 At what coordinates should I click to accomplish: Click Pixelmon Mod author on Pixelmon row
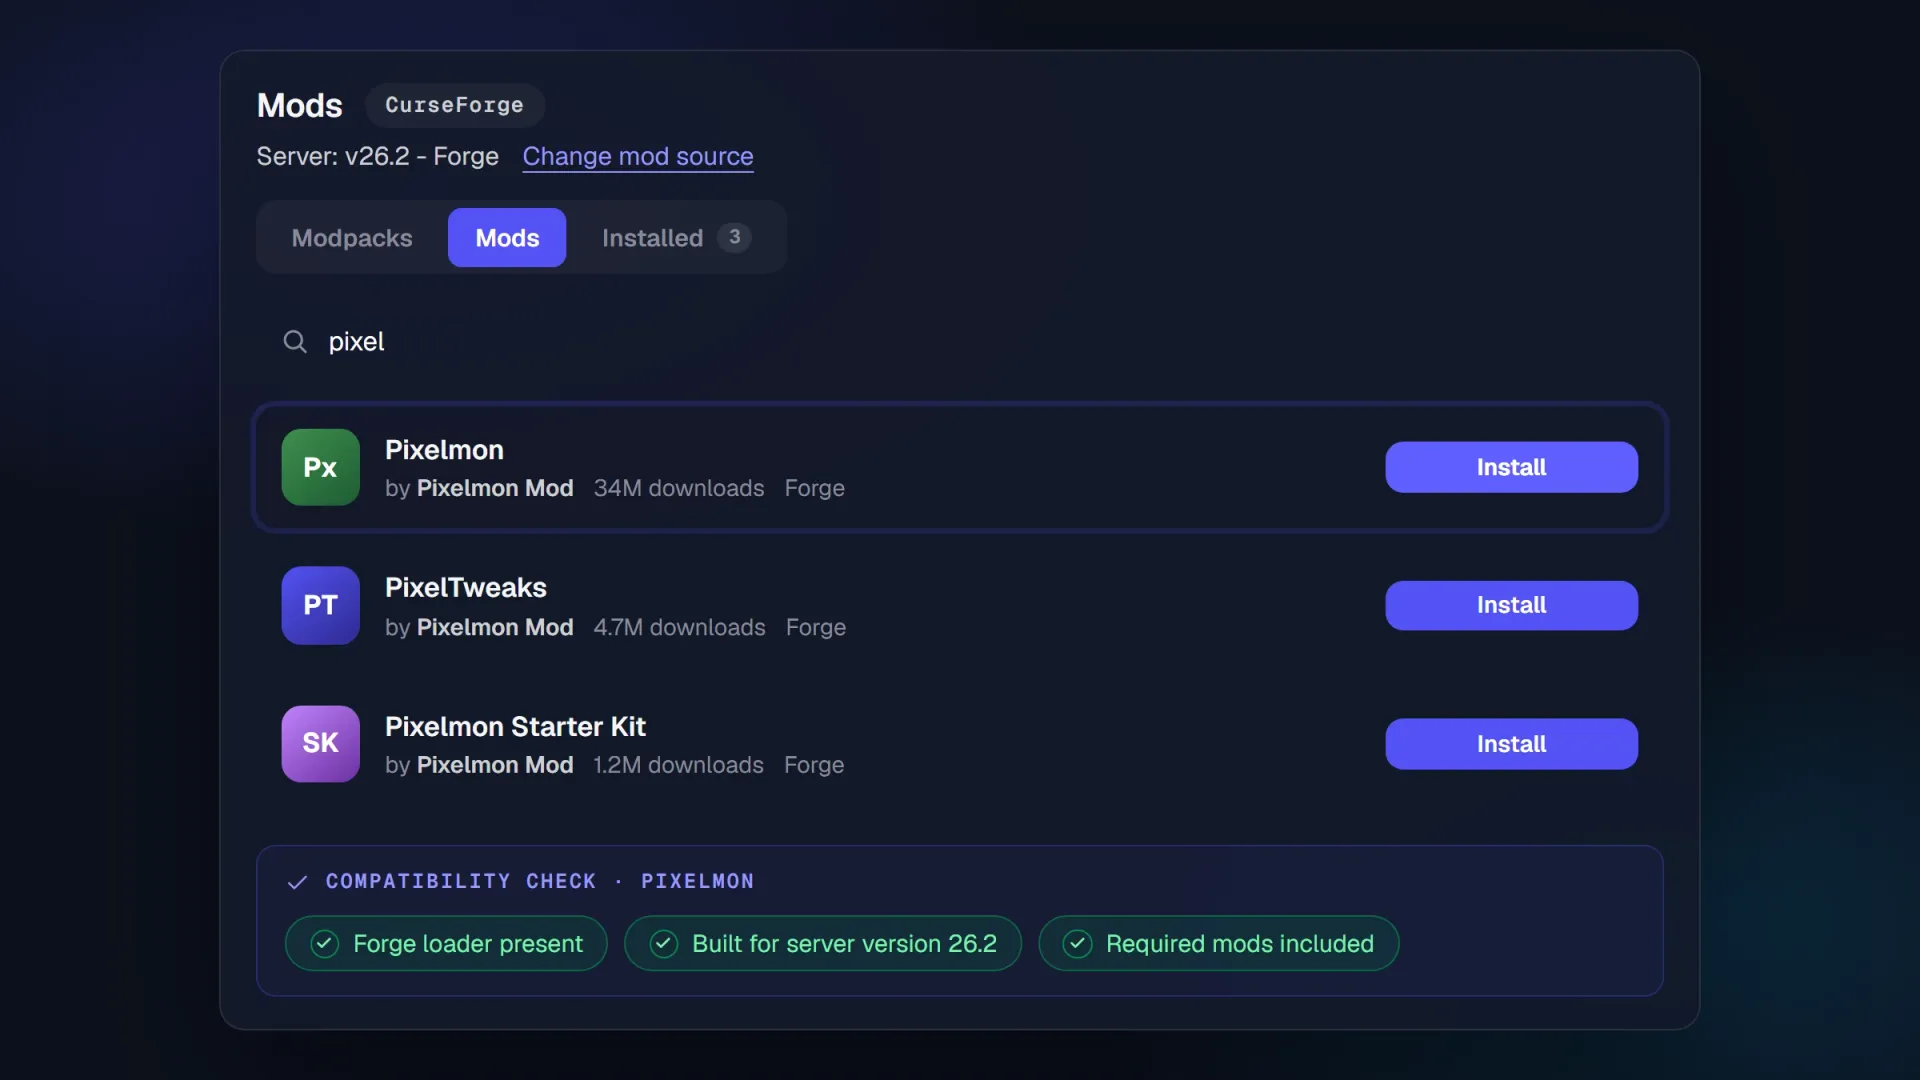pos(495,488)
